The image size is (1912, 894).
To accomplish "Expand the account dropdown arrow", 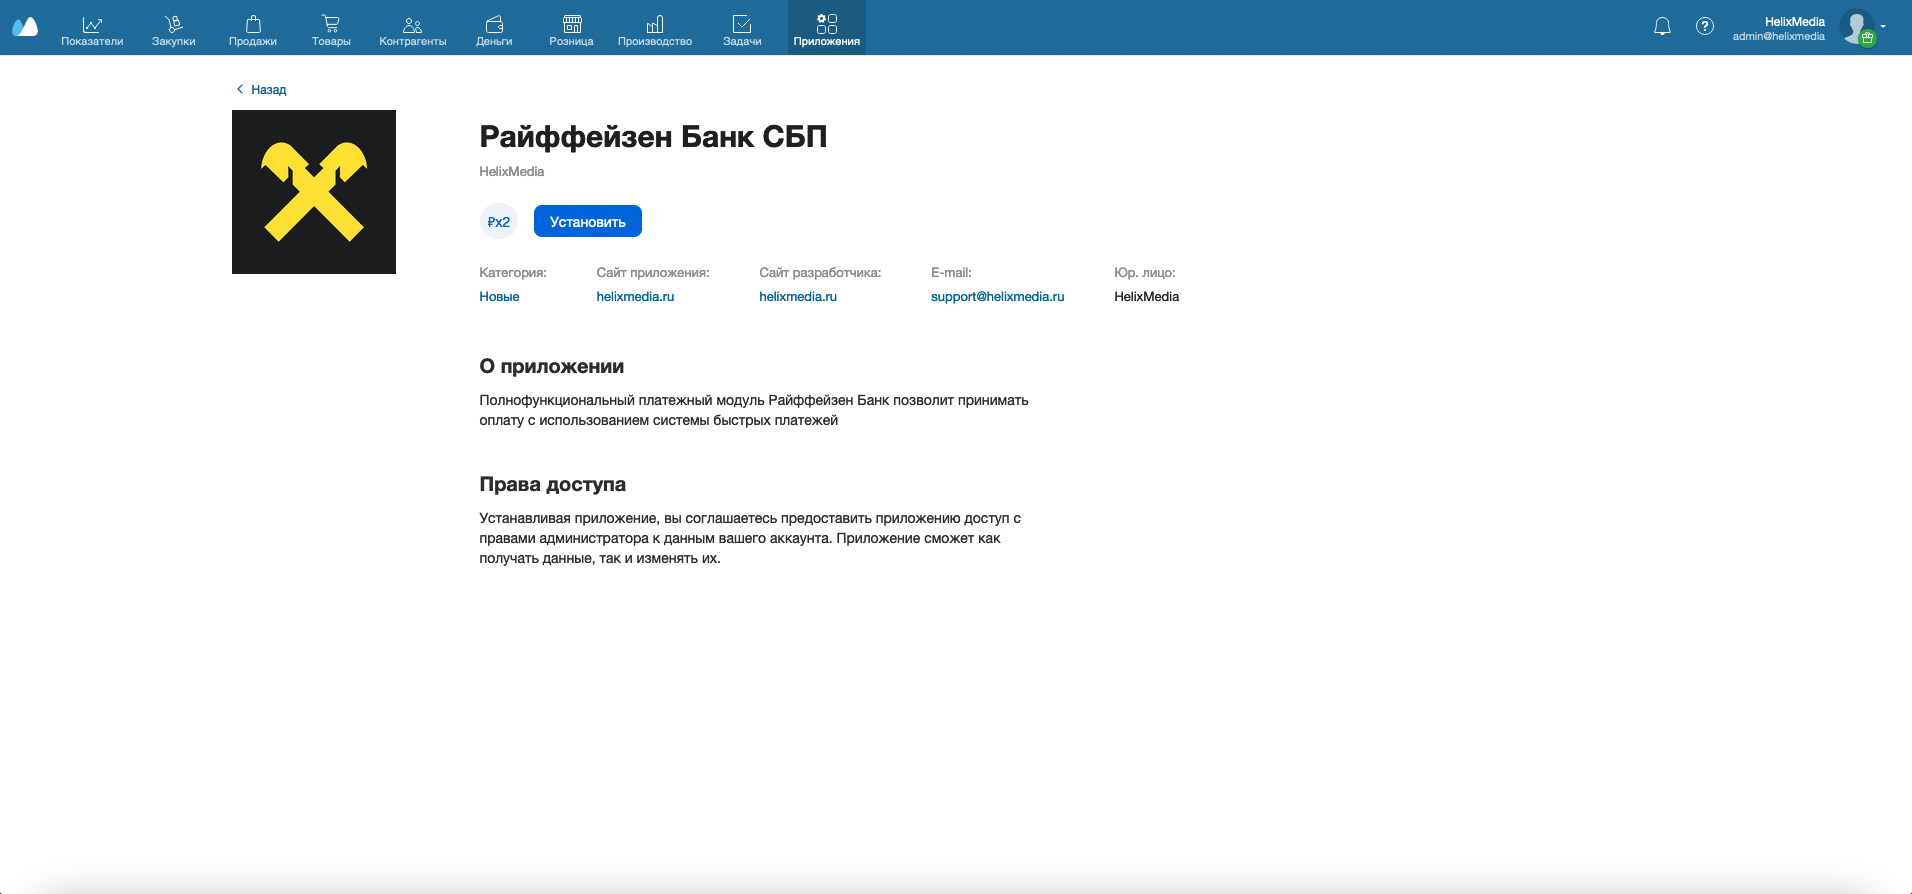I will (1883, 27).
